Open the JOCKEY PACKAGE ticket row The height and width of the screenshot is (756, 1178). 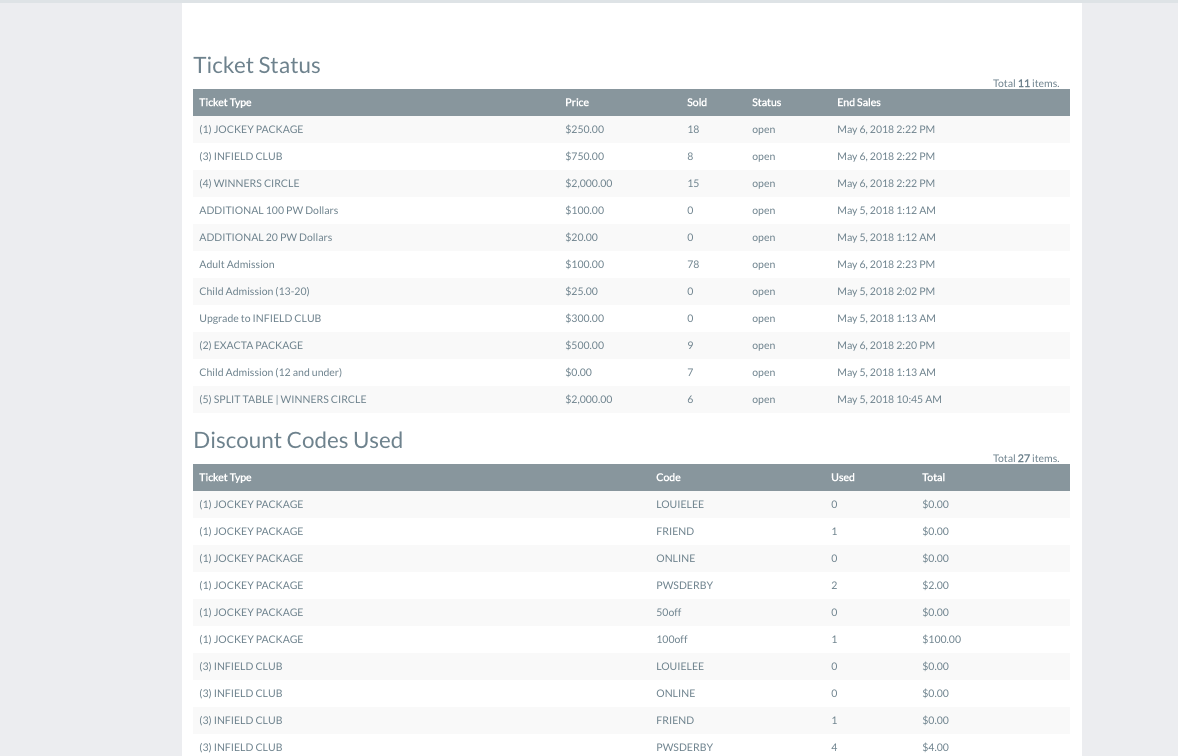tap(252, 129)
